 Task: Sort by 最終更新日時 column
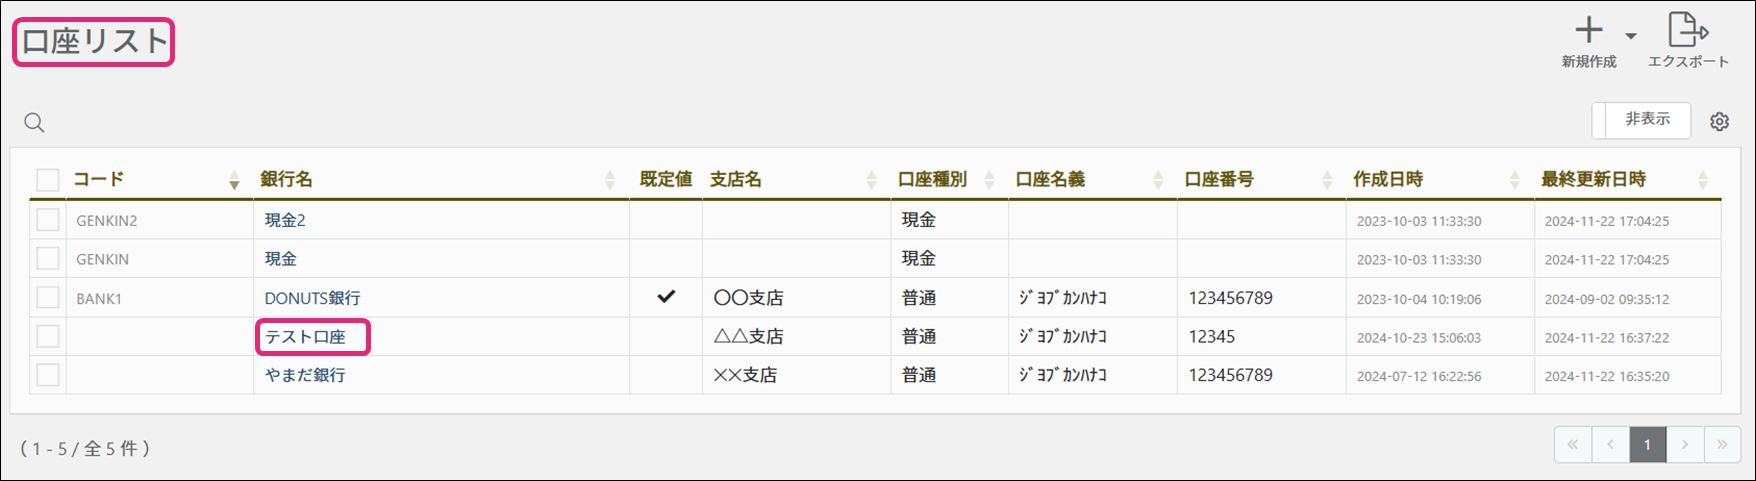[1593, 180]
